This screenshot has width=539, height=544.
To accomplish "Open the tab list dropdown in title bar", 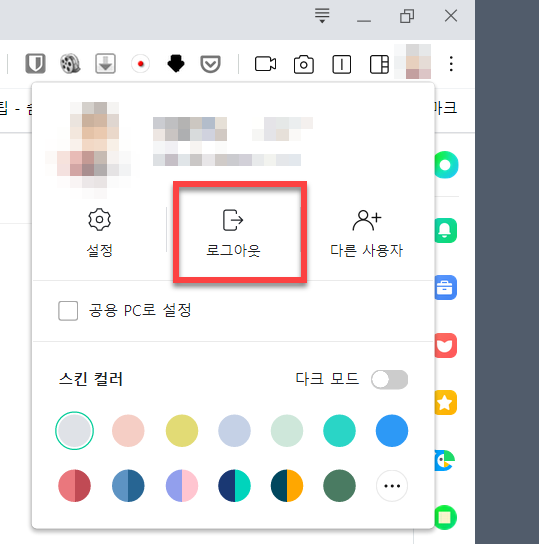I will (322, 16).
